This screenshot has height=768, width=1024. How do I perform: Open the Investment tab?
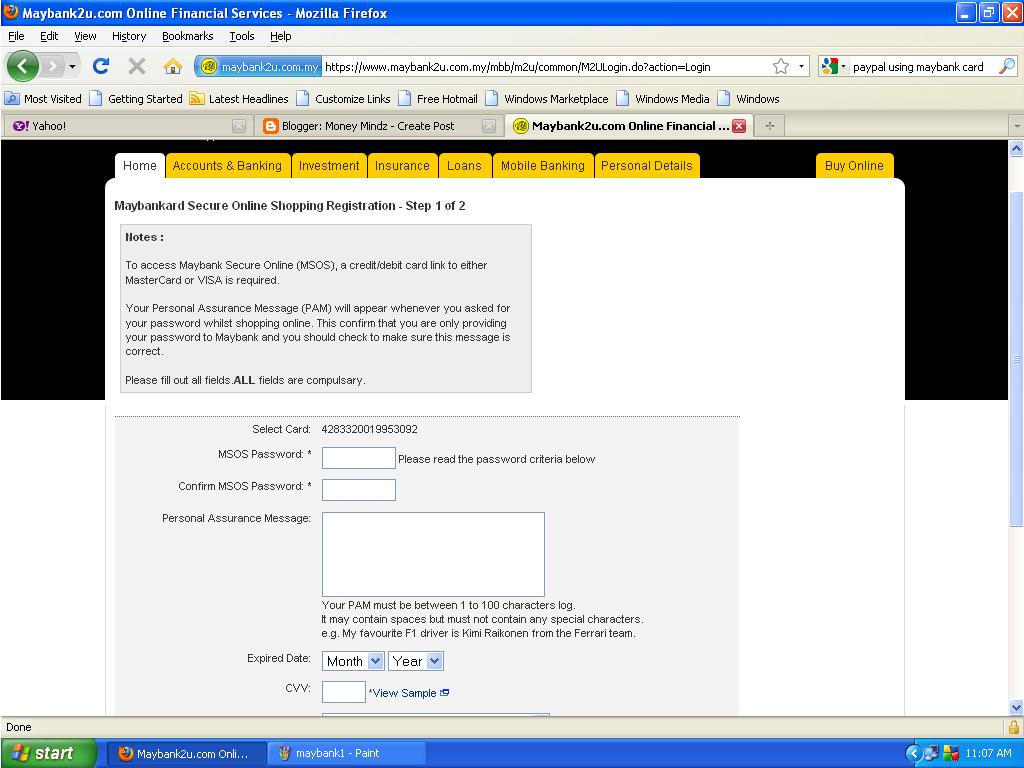(x=329, y=166)
